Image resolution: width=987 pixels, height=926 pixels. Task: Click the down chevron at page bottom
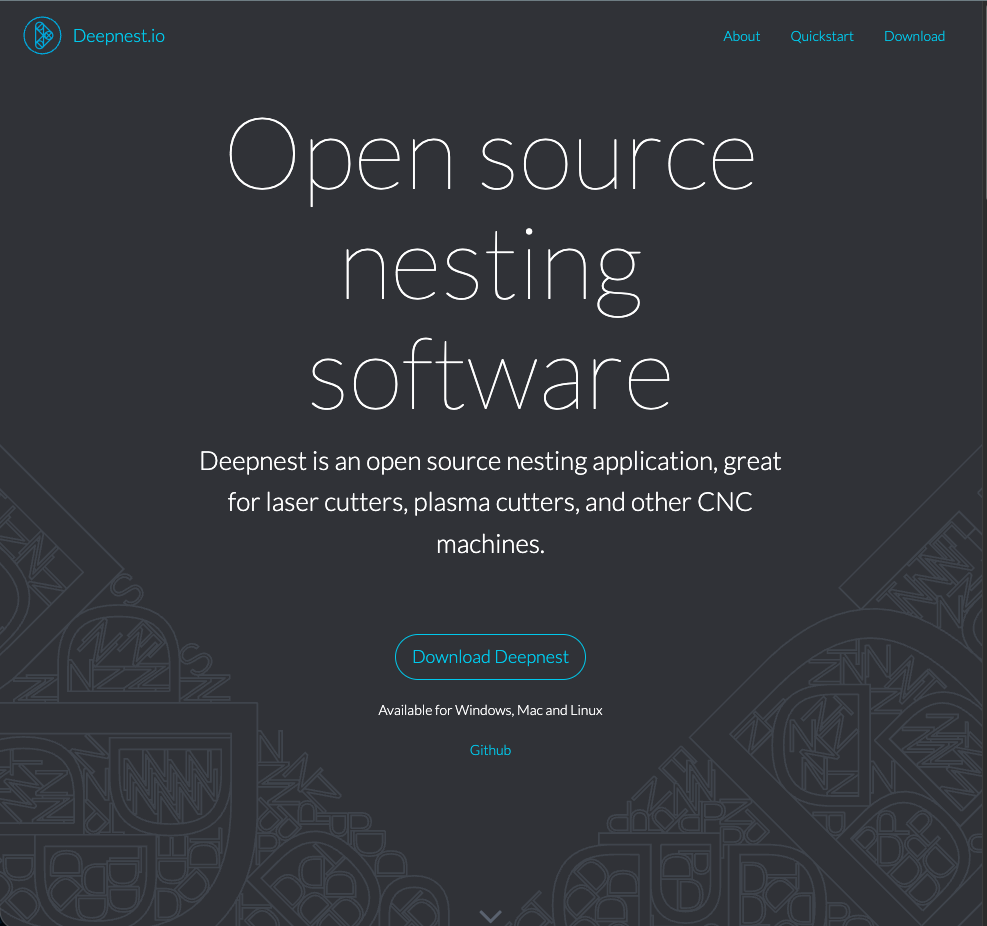pos(490,916)
